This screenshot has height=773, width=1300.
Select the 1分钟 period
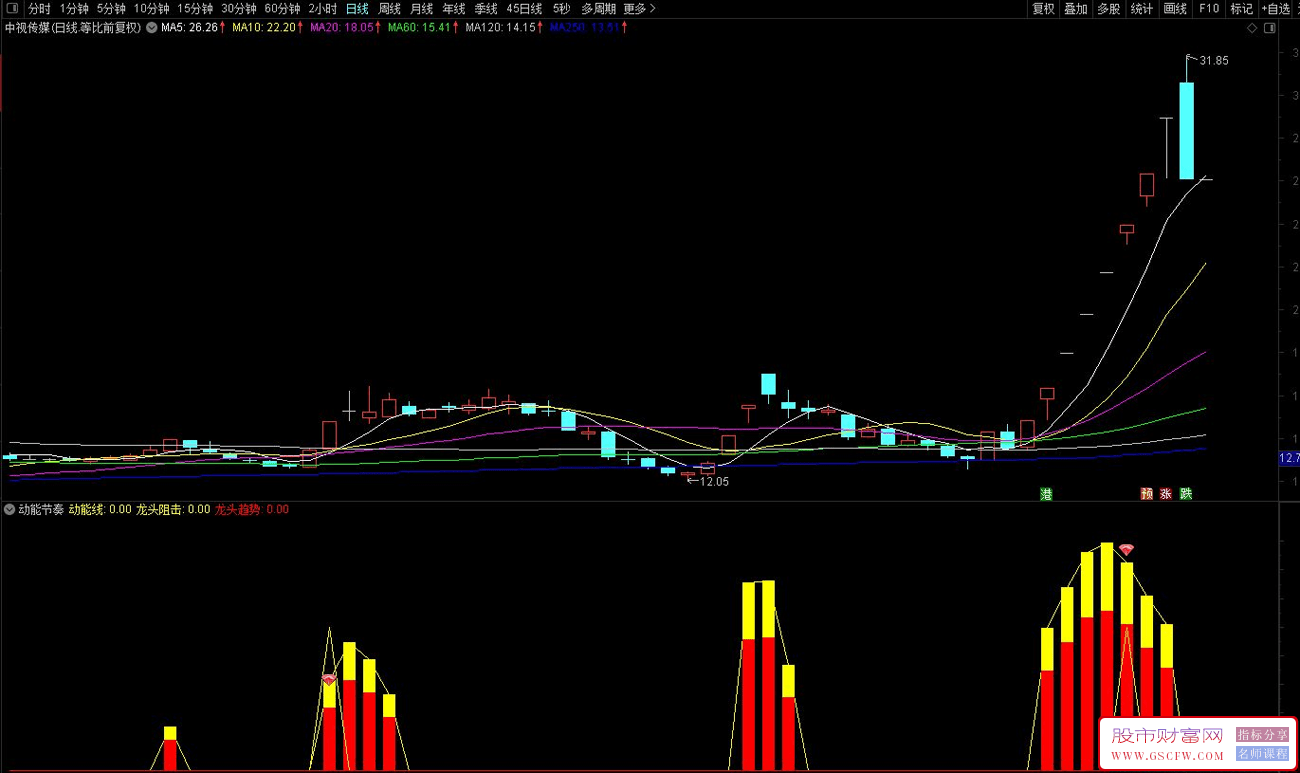[74, 9]
